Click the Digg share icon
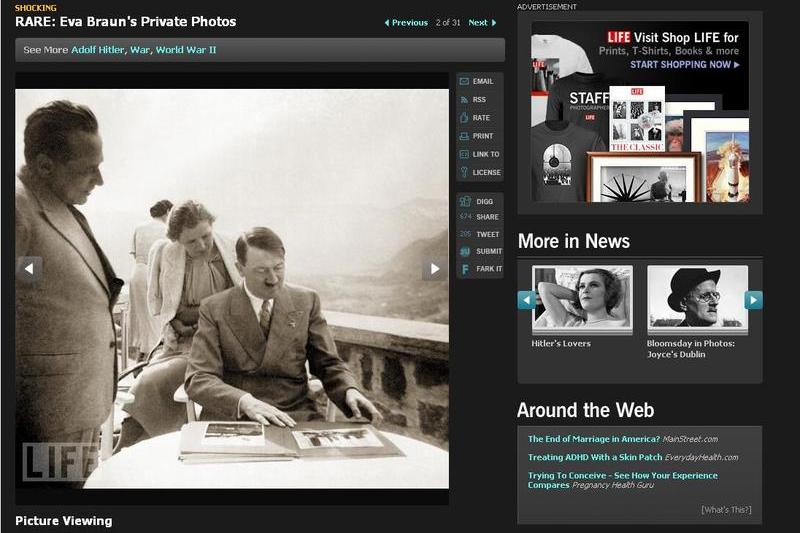This screenshot has height=533, width=800. 465,201
